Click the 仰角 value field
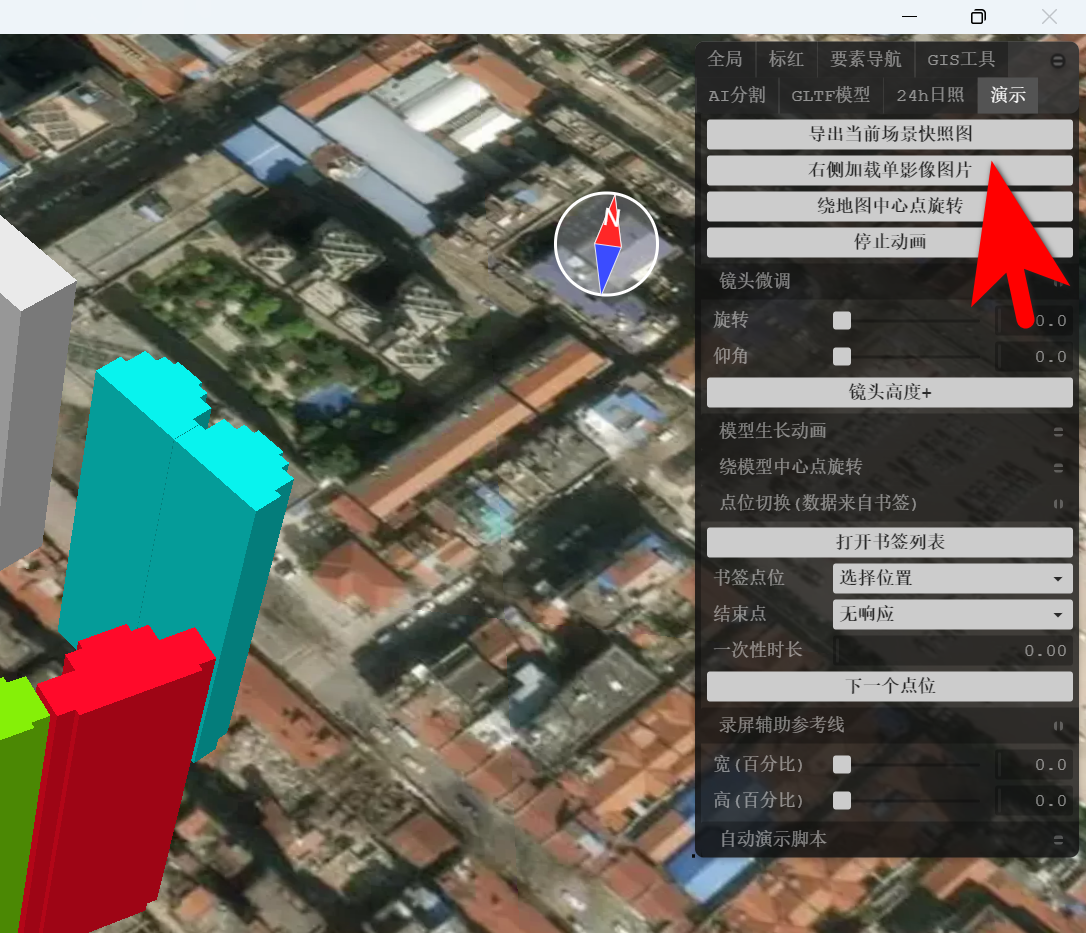The width and height of the screenshot is (1086, 933). point(1035,357)
